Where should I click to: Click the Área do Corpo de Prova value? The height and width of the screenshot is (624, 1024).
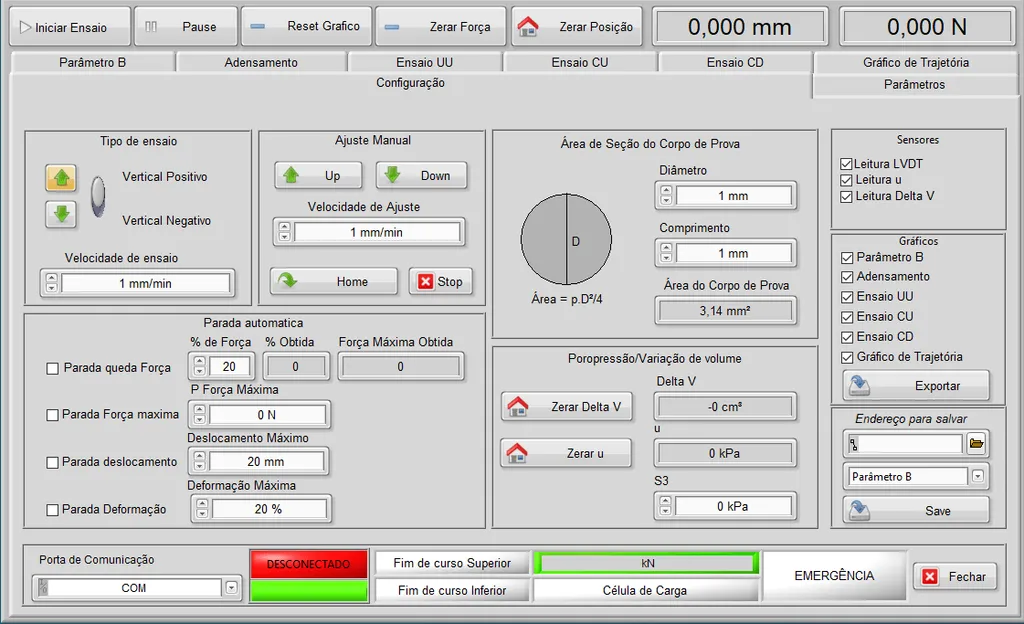725,311
